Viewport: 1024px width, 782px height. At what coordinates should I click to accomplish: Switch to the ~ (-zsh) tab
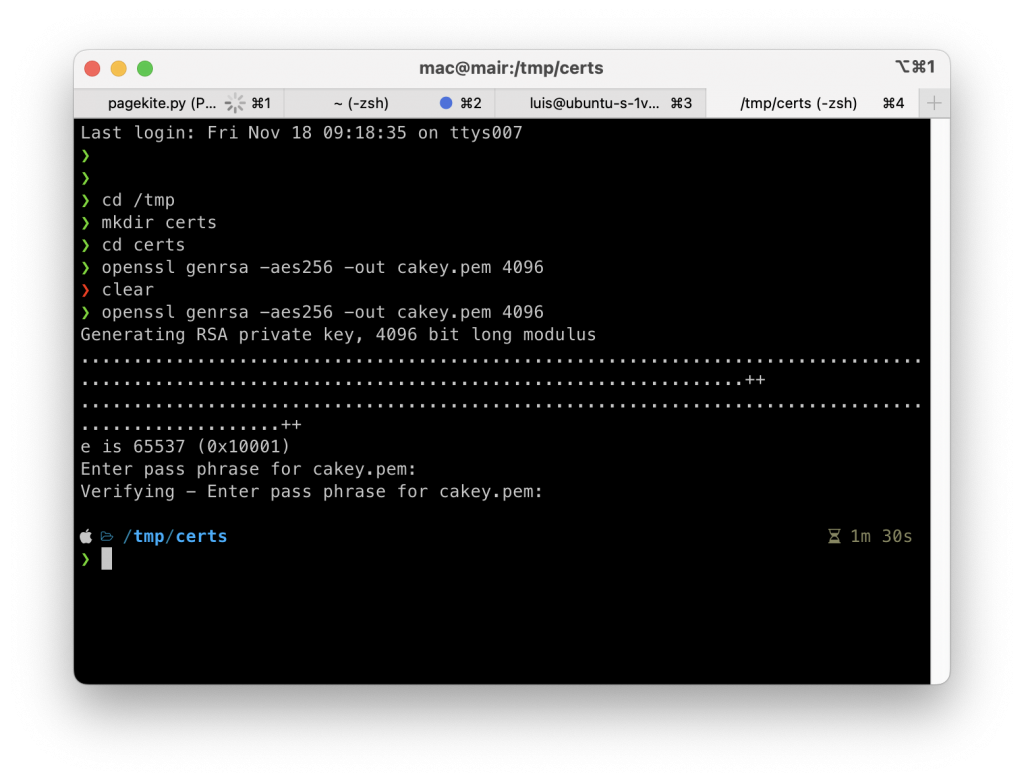(x=389, y=103)
